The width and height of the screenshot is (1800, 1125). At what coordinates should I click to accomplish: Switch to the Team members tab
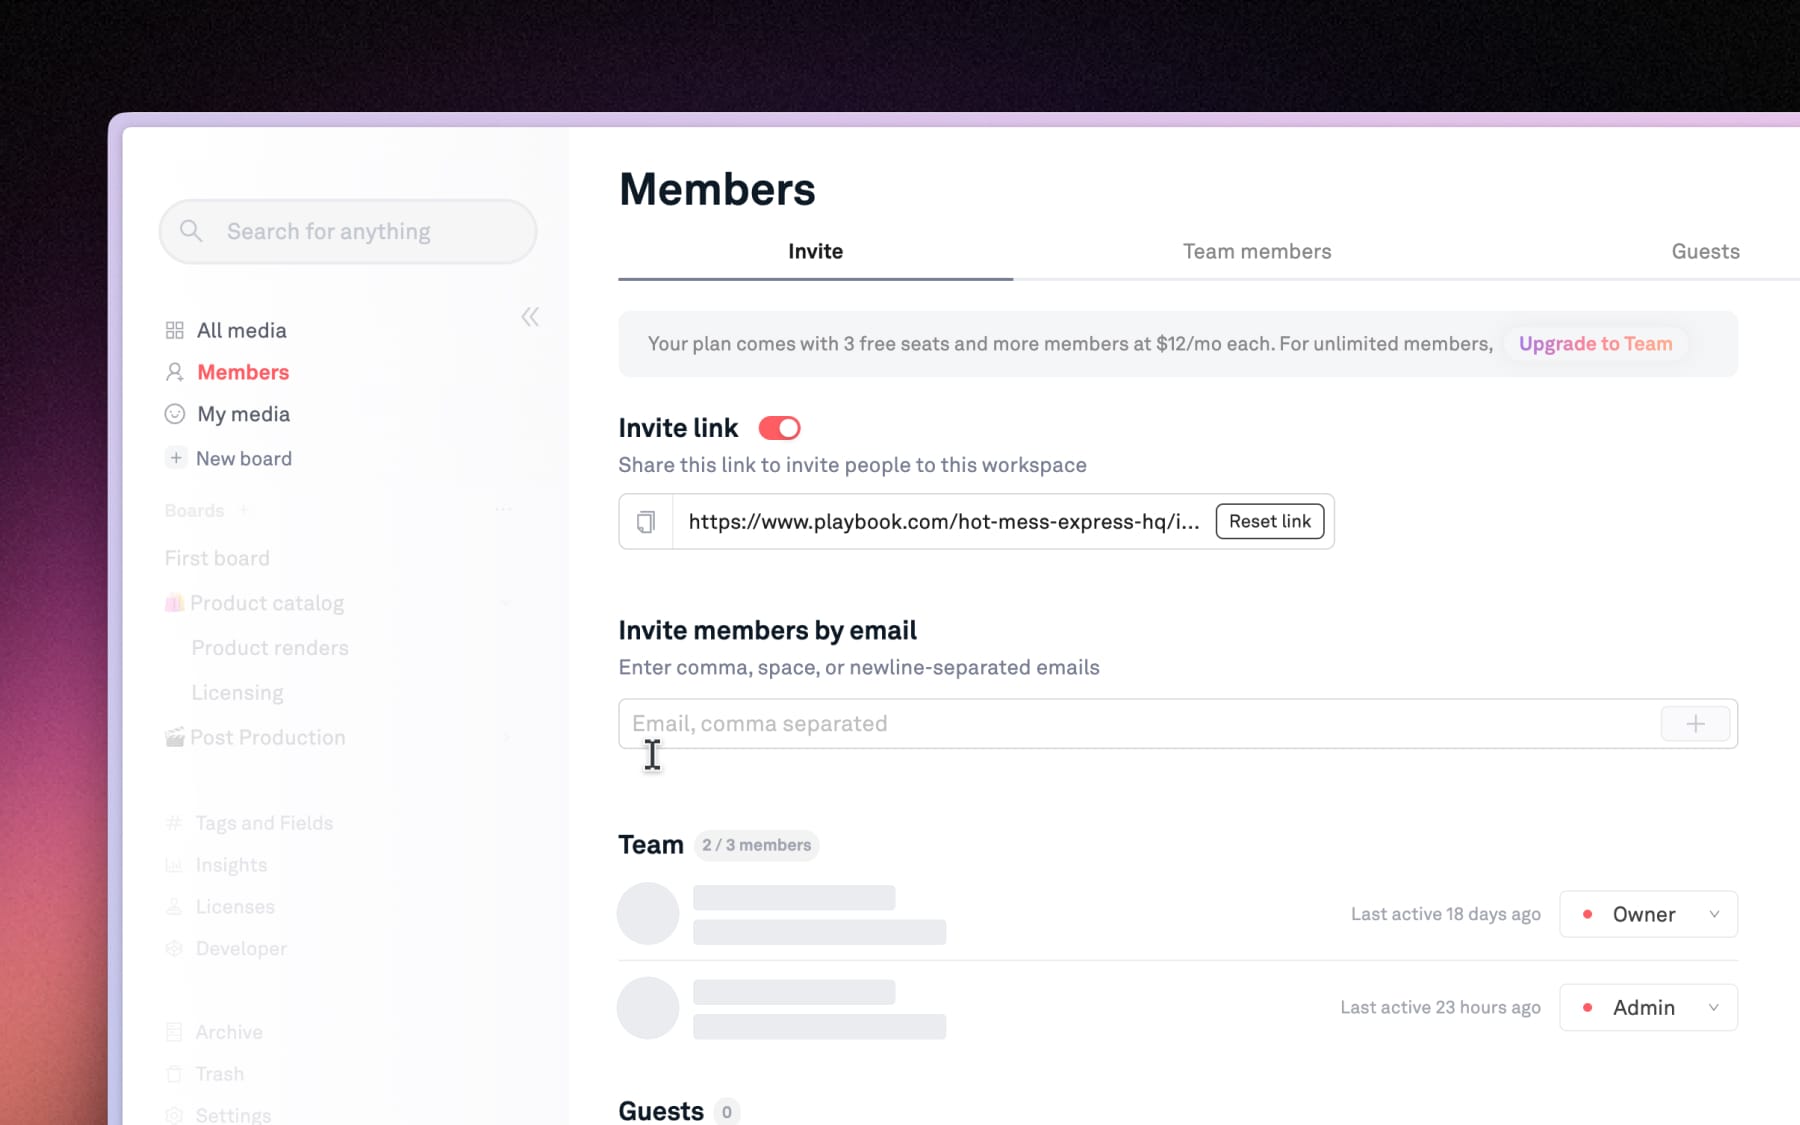[1257, 251]
